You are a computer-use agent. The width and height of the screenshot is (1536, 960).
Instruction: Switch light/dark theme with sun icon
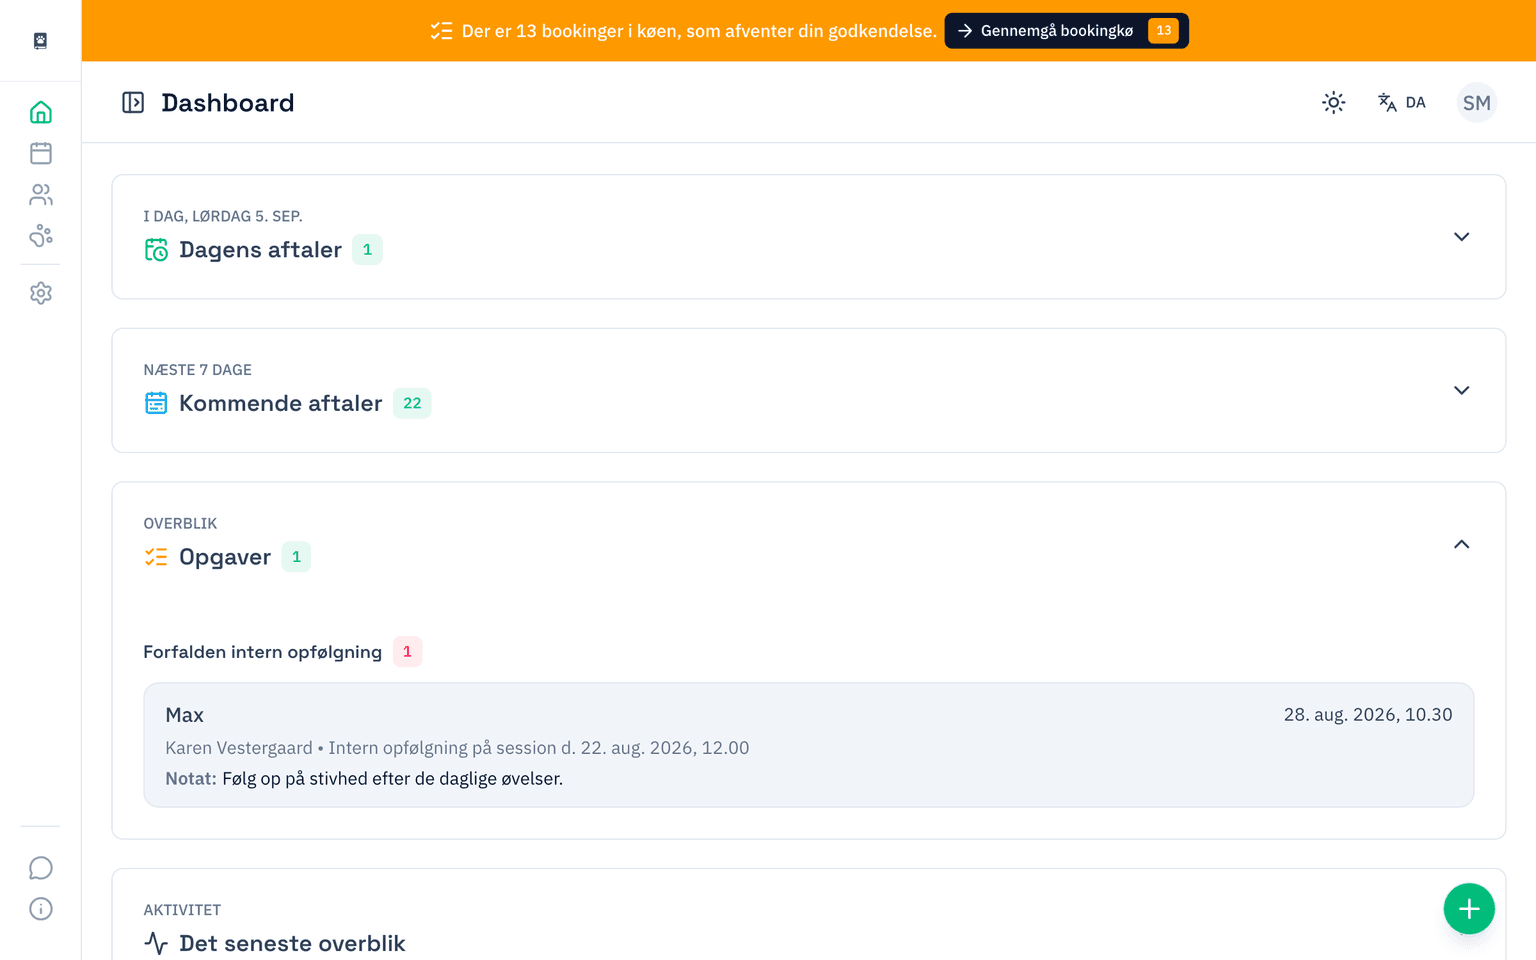(1333, 102)
